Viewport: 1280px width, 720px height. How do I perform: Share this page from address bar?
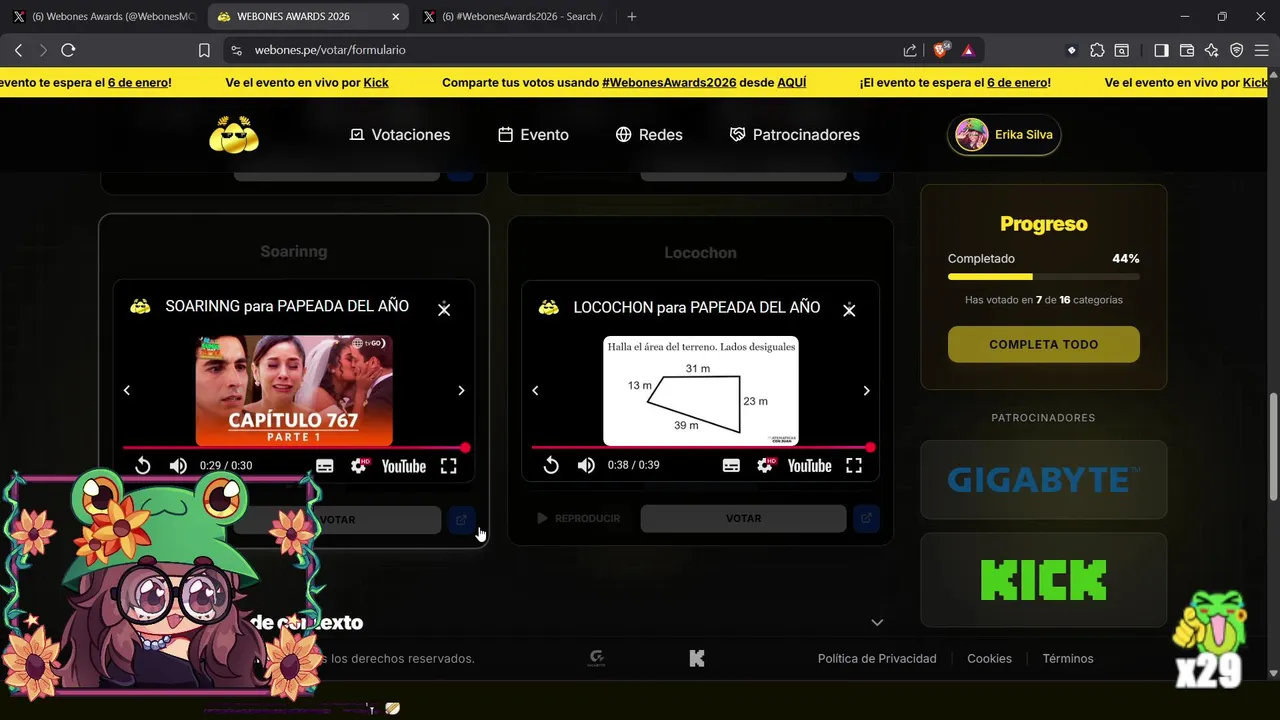tap(910, 50)
